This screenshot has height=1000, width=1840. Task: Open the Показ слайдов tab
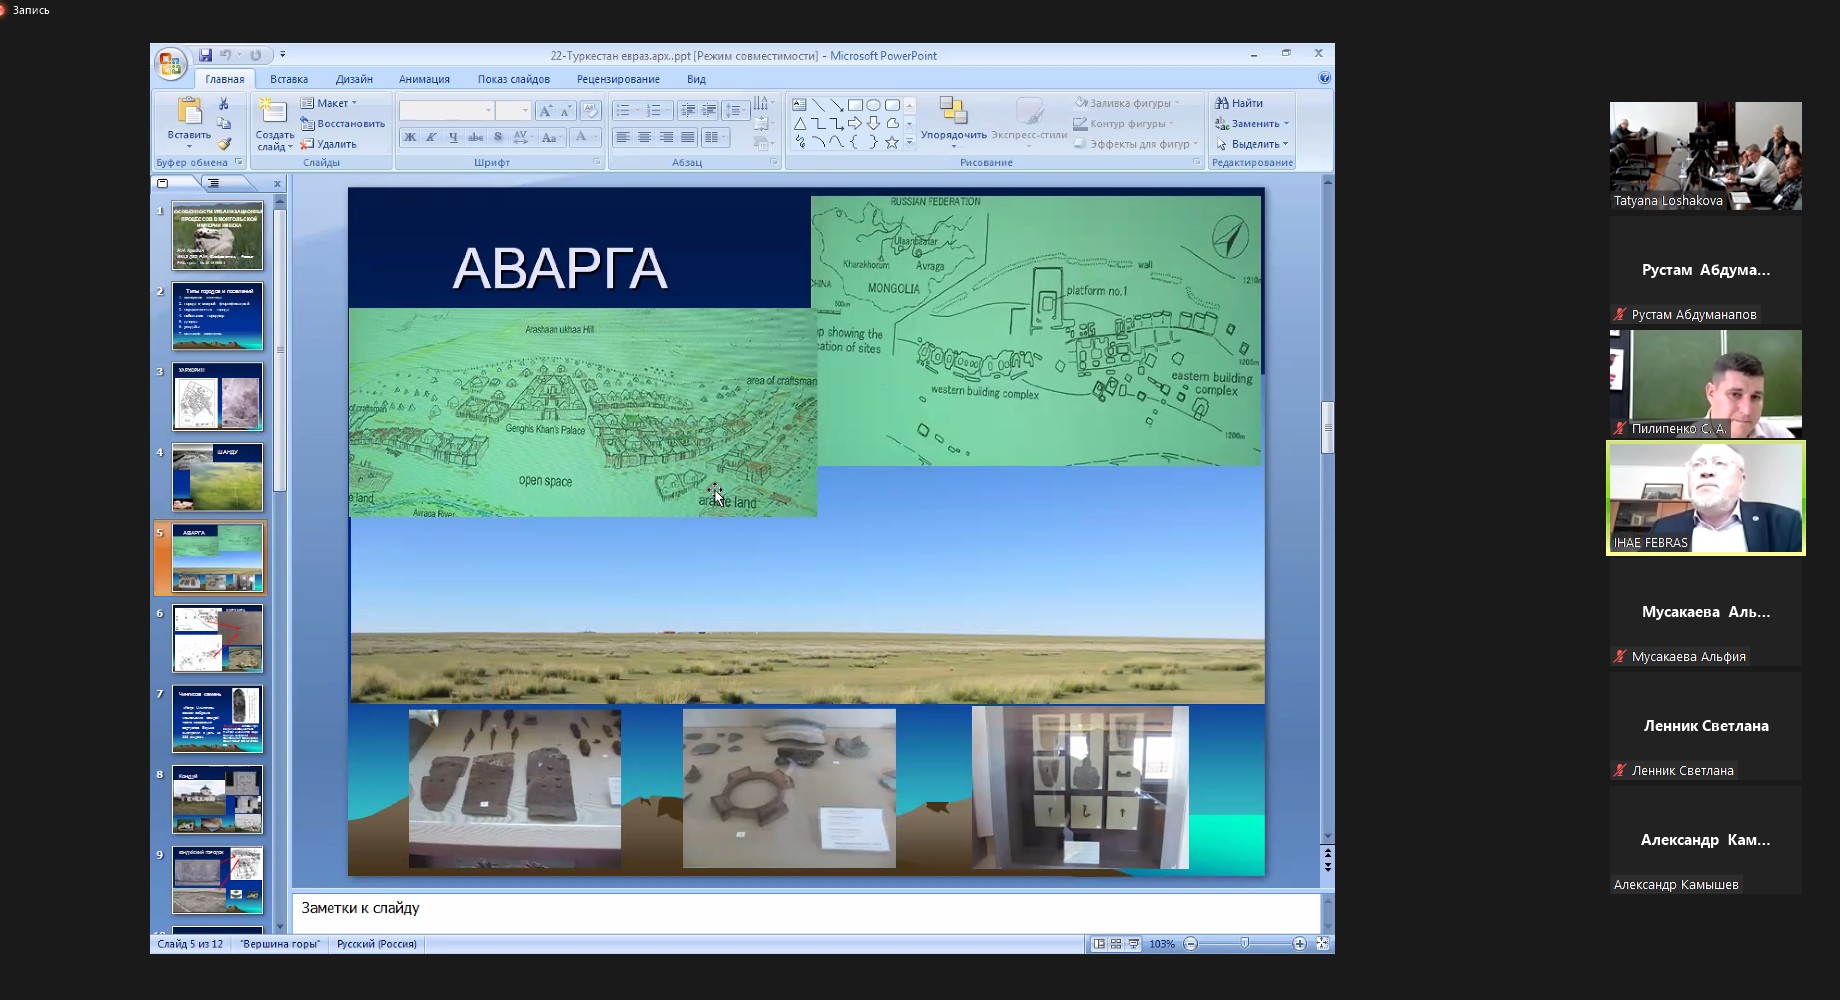(x=513, y=79)
